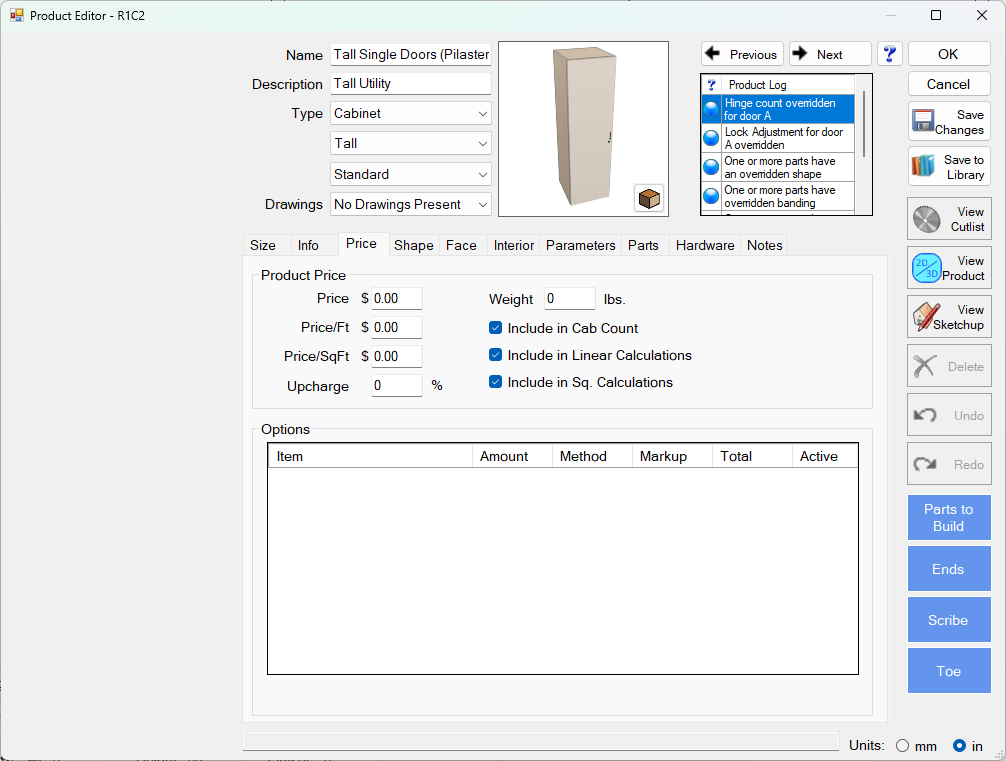1006x761 pixels.
Task: Save Changes using the floppy disk button
Action: pos(949,122)
